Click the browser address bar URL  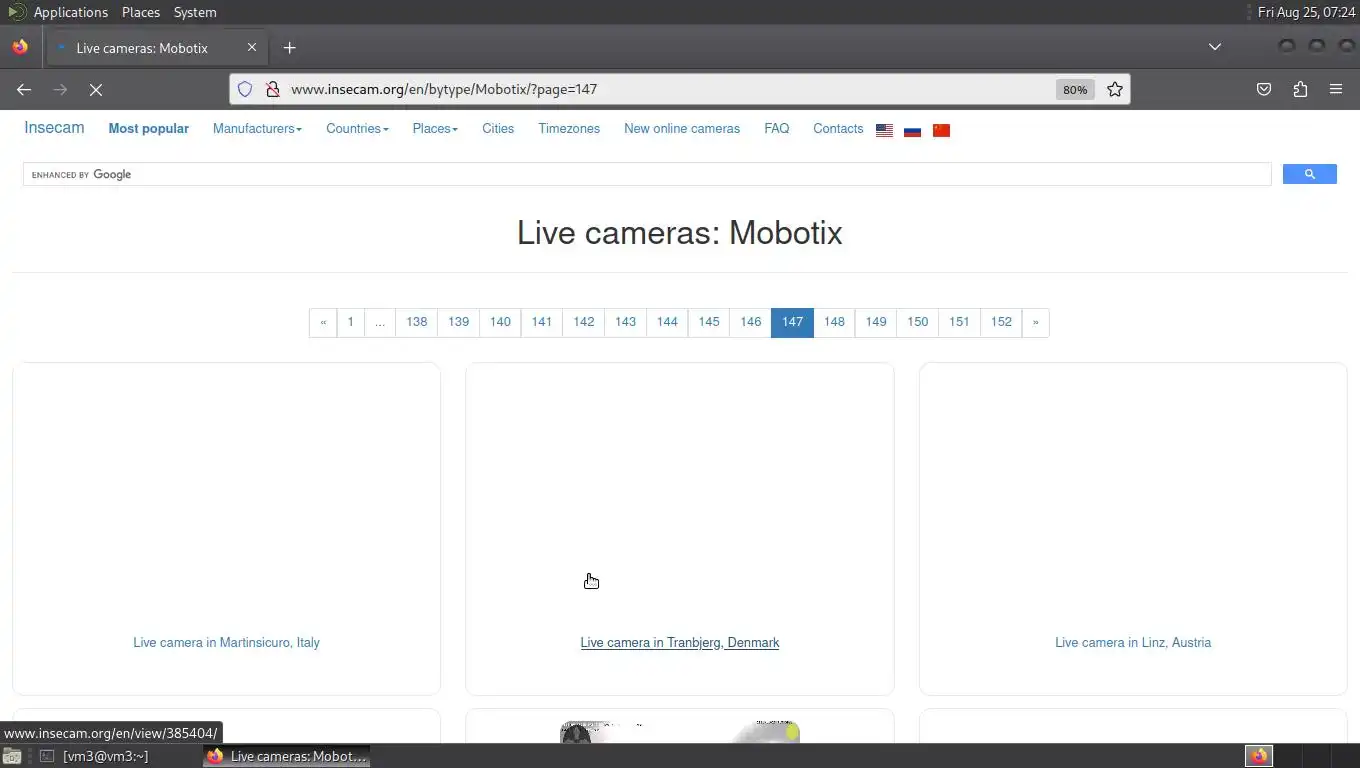[444, 89]
